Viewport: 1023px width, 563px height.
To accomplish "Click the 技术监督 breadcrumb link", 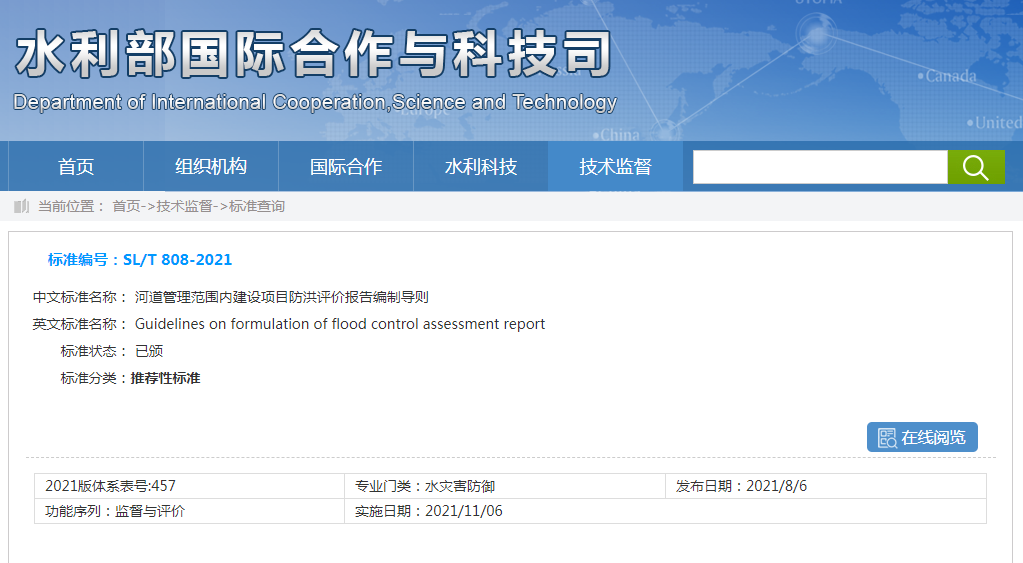I will (184, 206).
